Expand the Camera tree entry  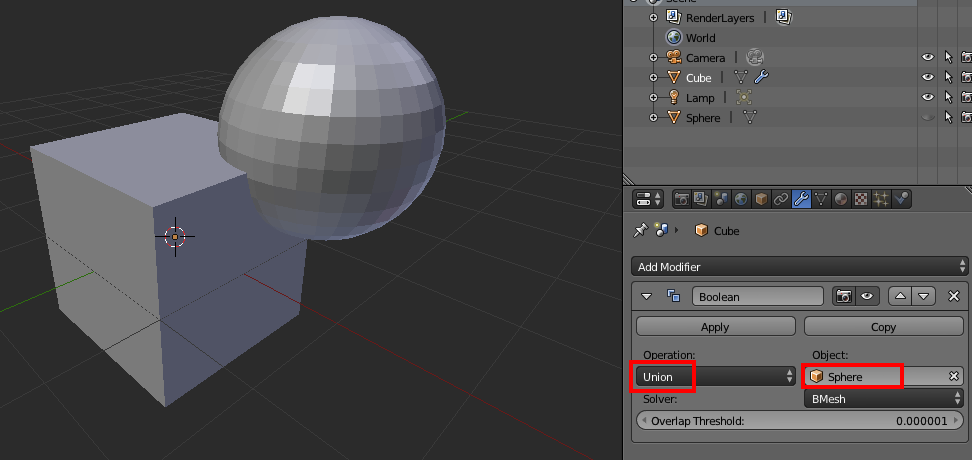[653, 58]
